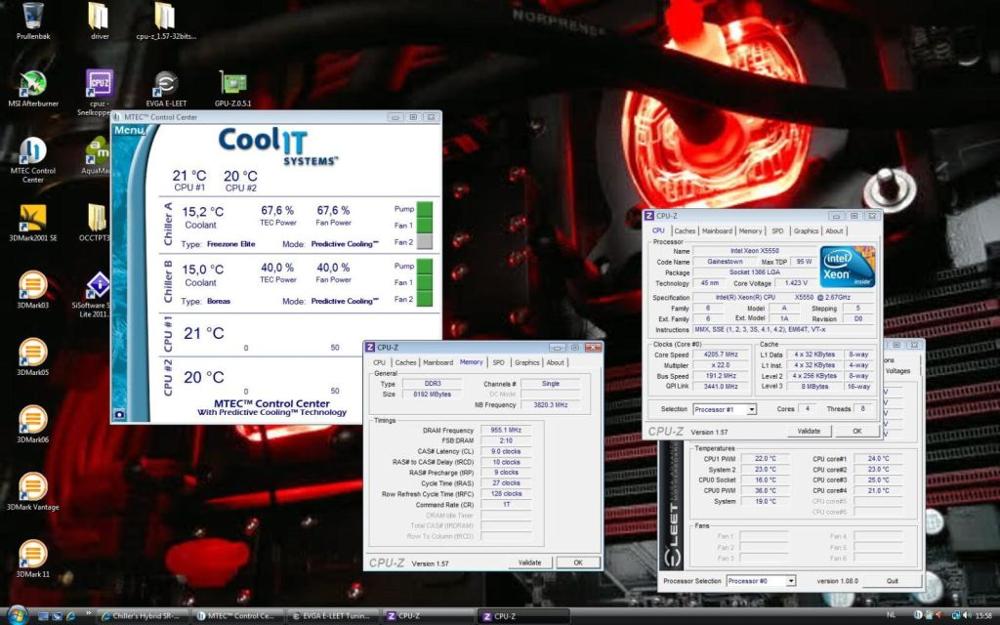Click Chiller B TEC Power 40,0 % value
The height and width of the screenshot is (625, 1000).
277,267
